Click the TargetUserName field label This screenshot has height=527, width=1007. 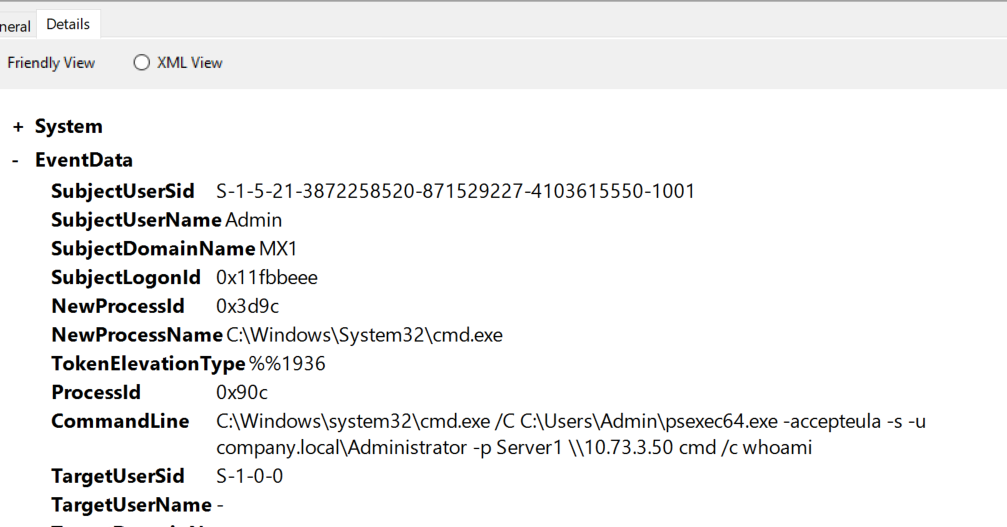[131, 506]
